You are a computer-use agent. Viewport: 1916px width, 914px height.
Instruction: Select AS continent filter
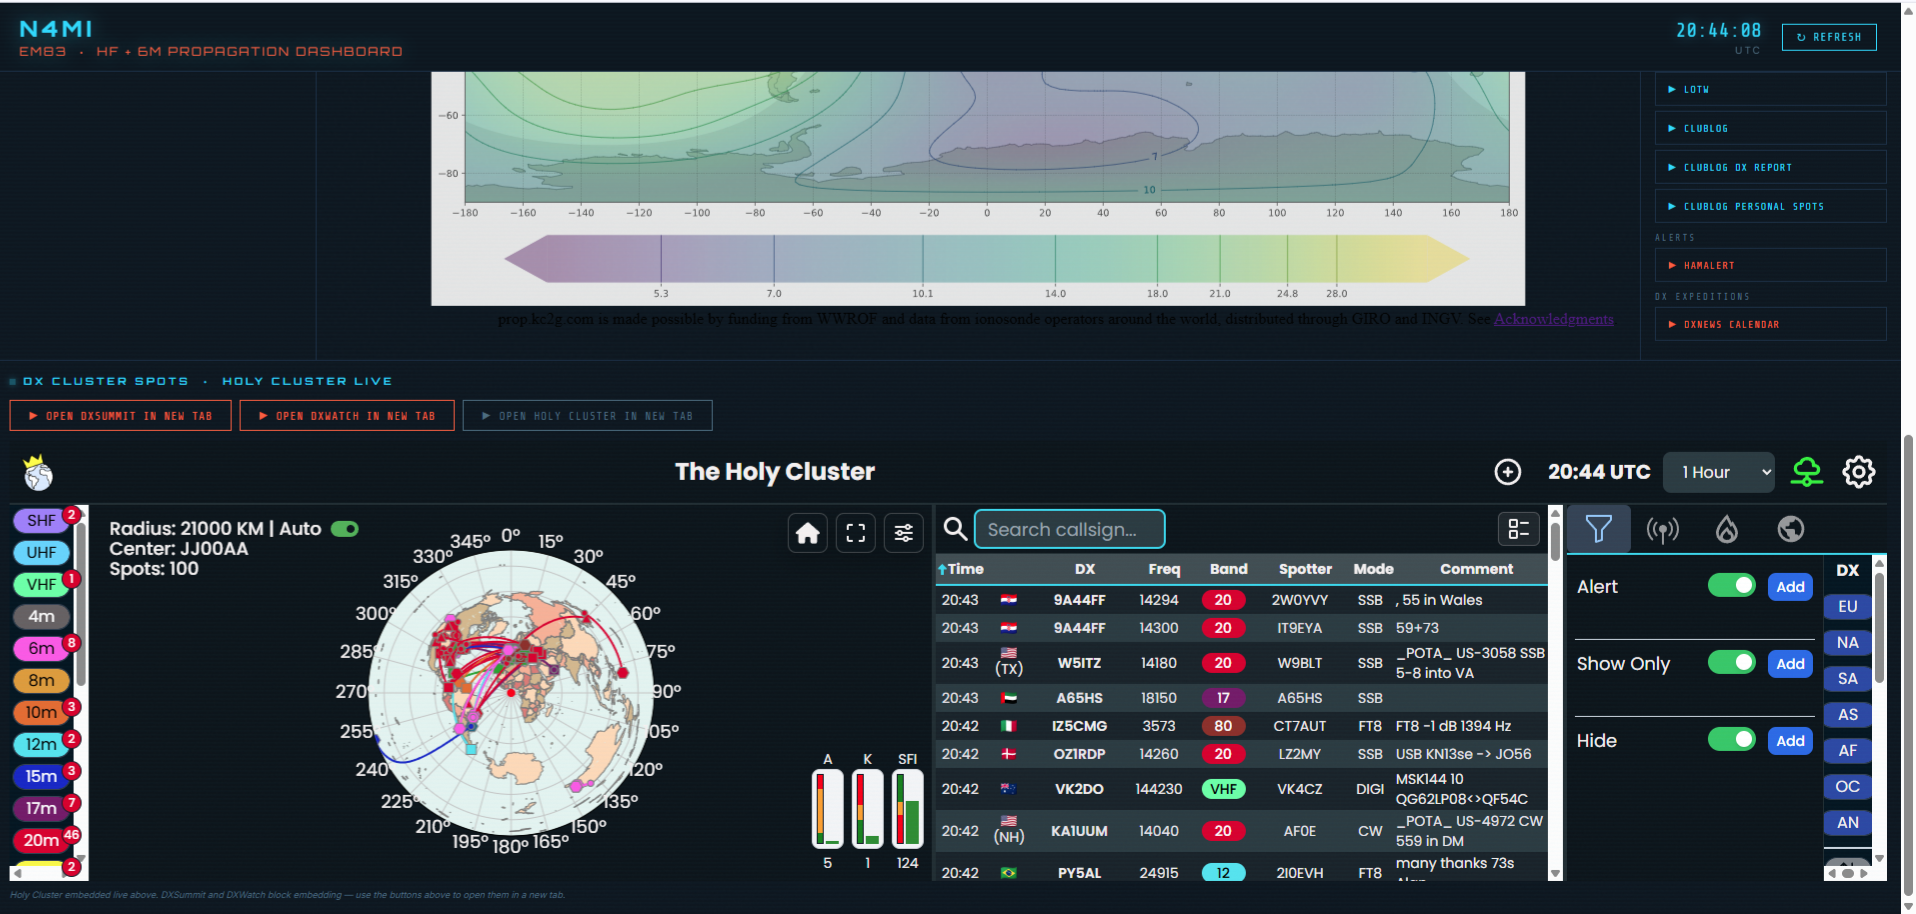[1847, 714]
